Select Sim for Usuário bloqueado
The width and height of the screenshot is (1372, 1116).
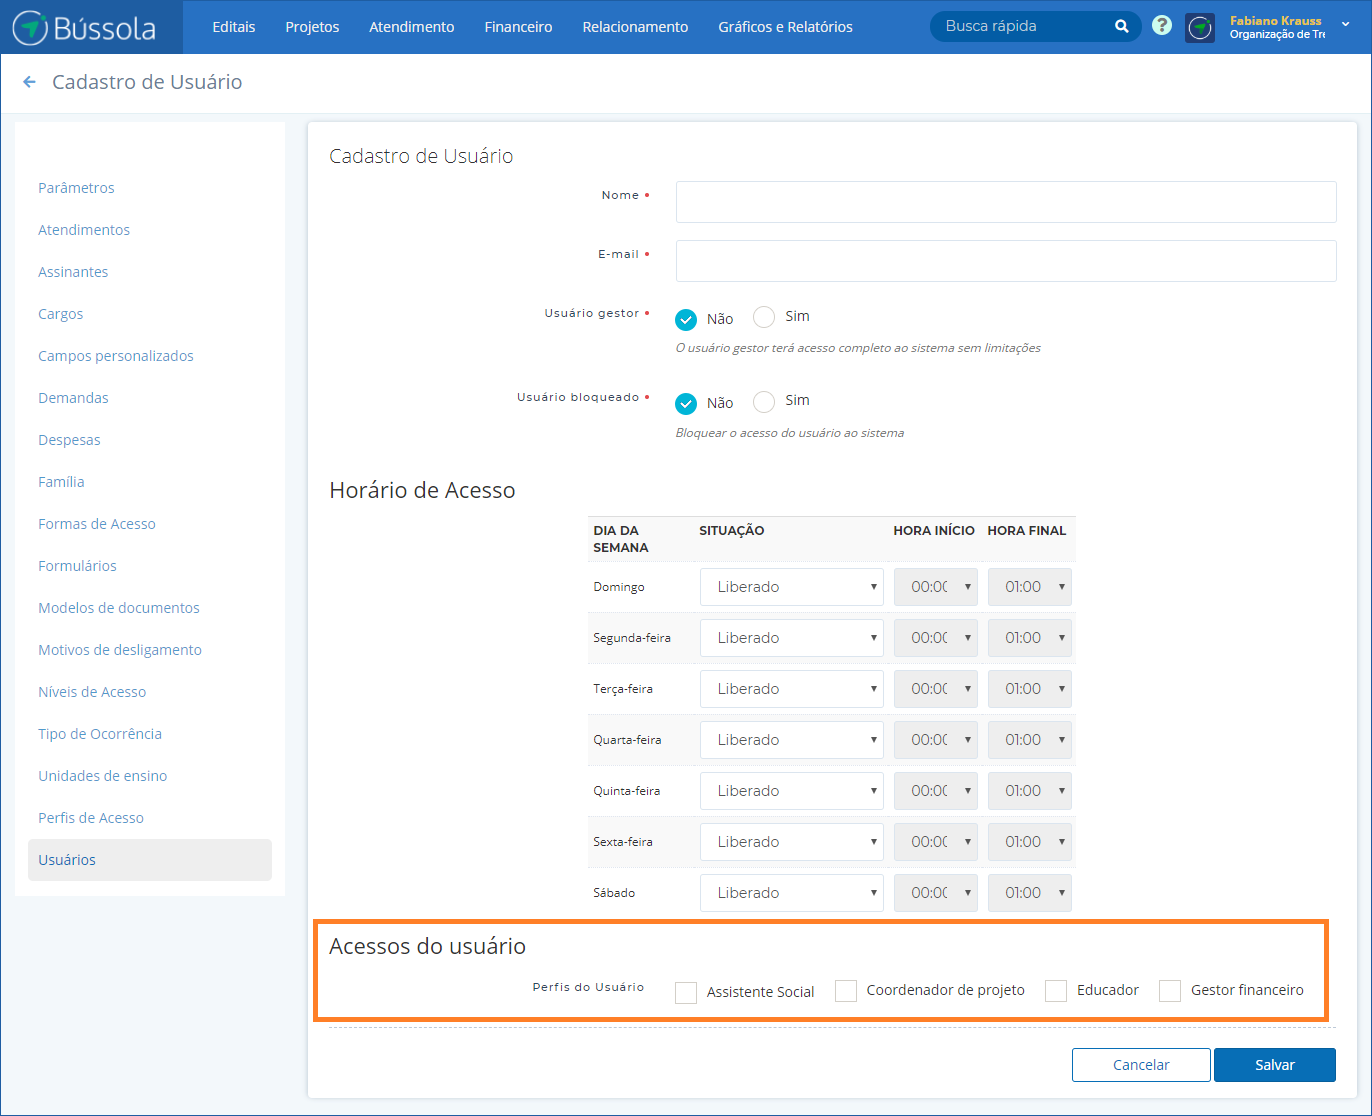coord(764,402)
